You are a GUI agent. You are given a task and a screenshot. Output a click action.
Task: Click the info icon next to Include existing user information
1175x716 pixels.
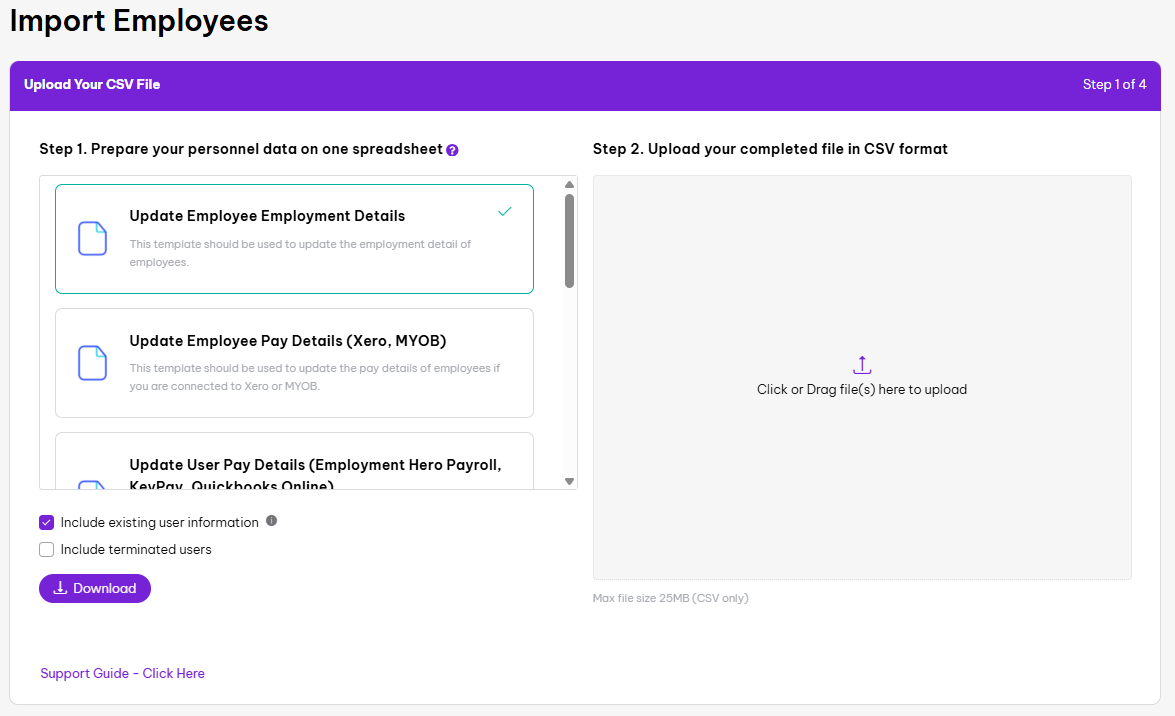tap(271, 521)
